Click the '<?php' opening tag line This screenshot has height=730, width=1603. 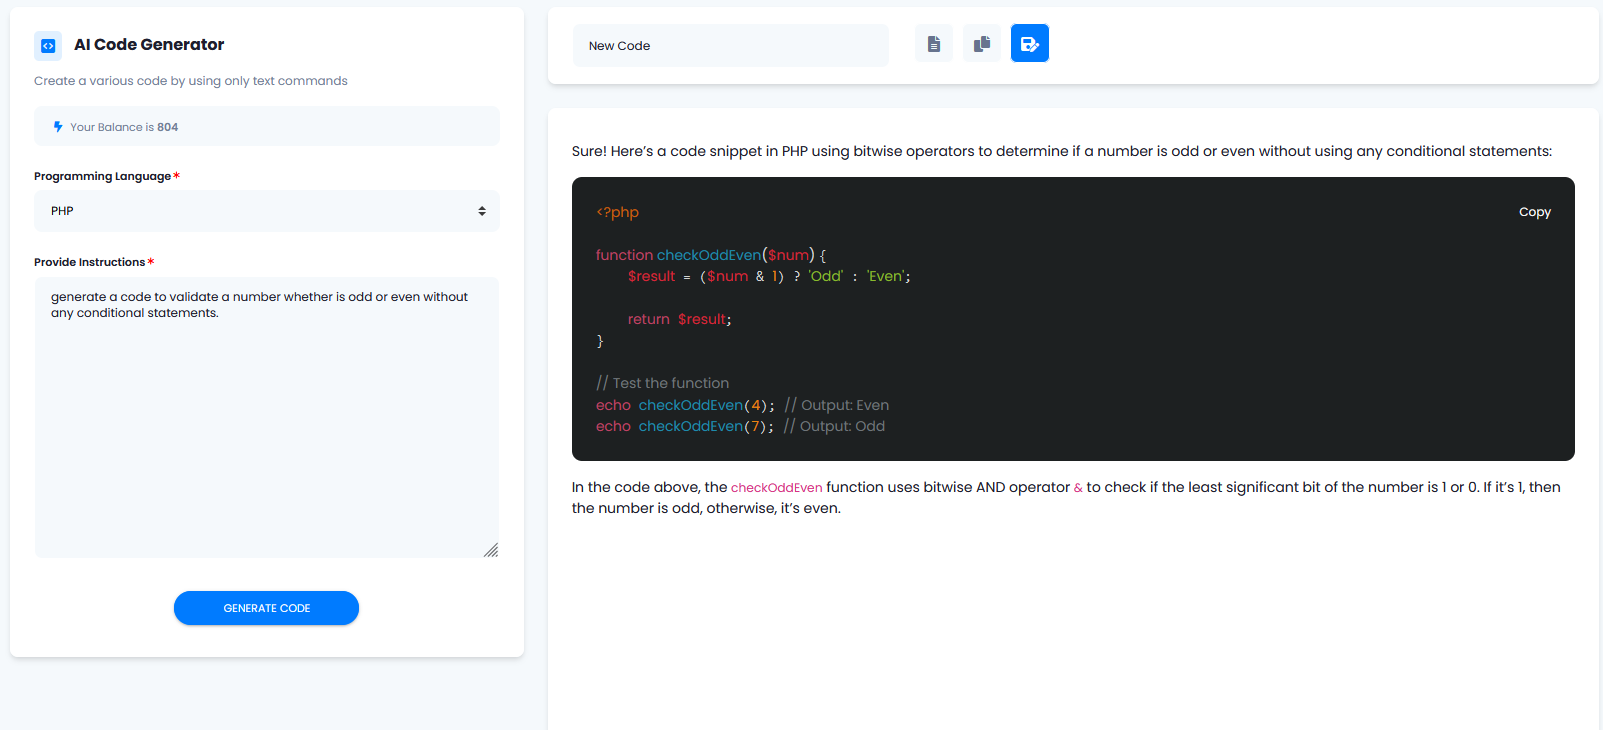click(x=617, y=212)
